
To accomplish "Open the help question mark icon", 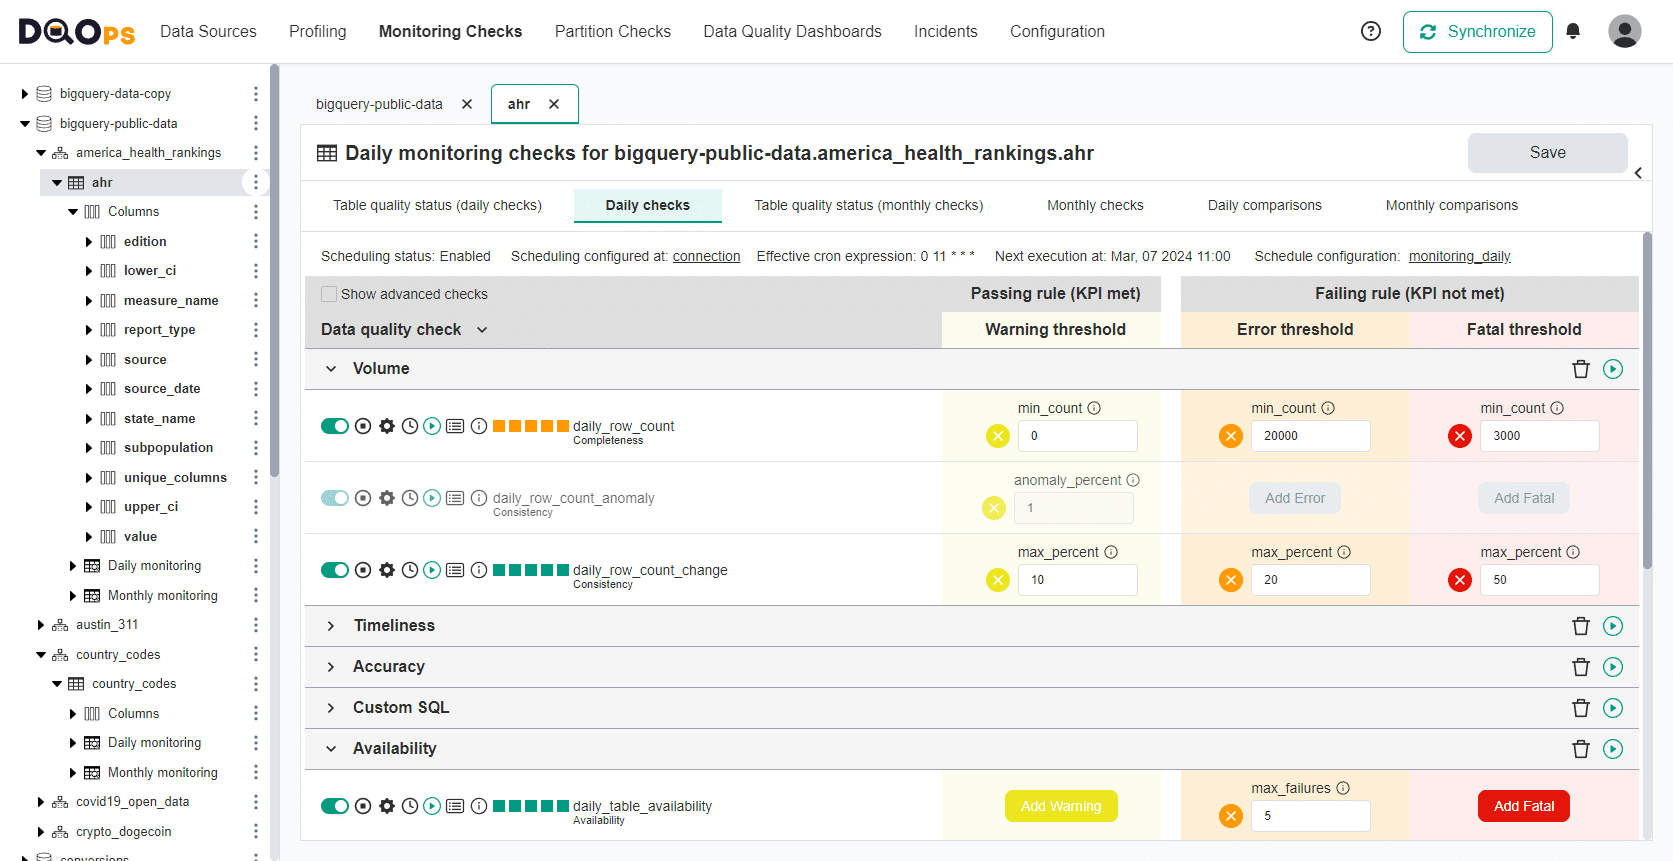I will (1371, 32).
